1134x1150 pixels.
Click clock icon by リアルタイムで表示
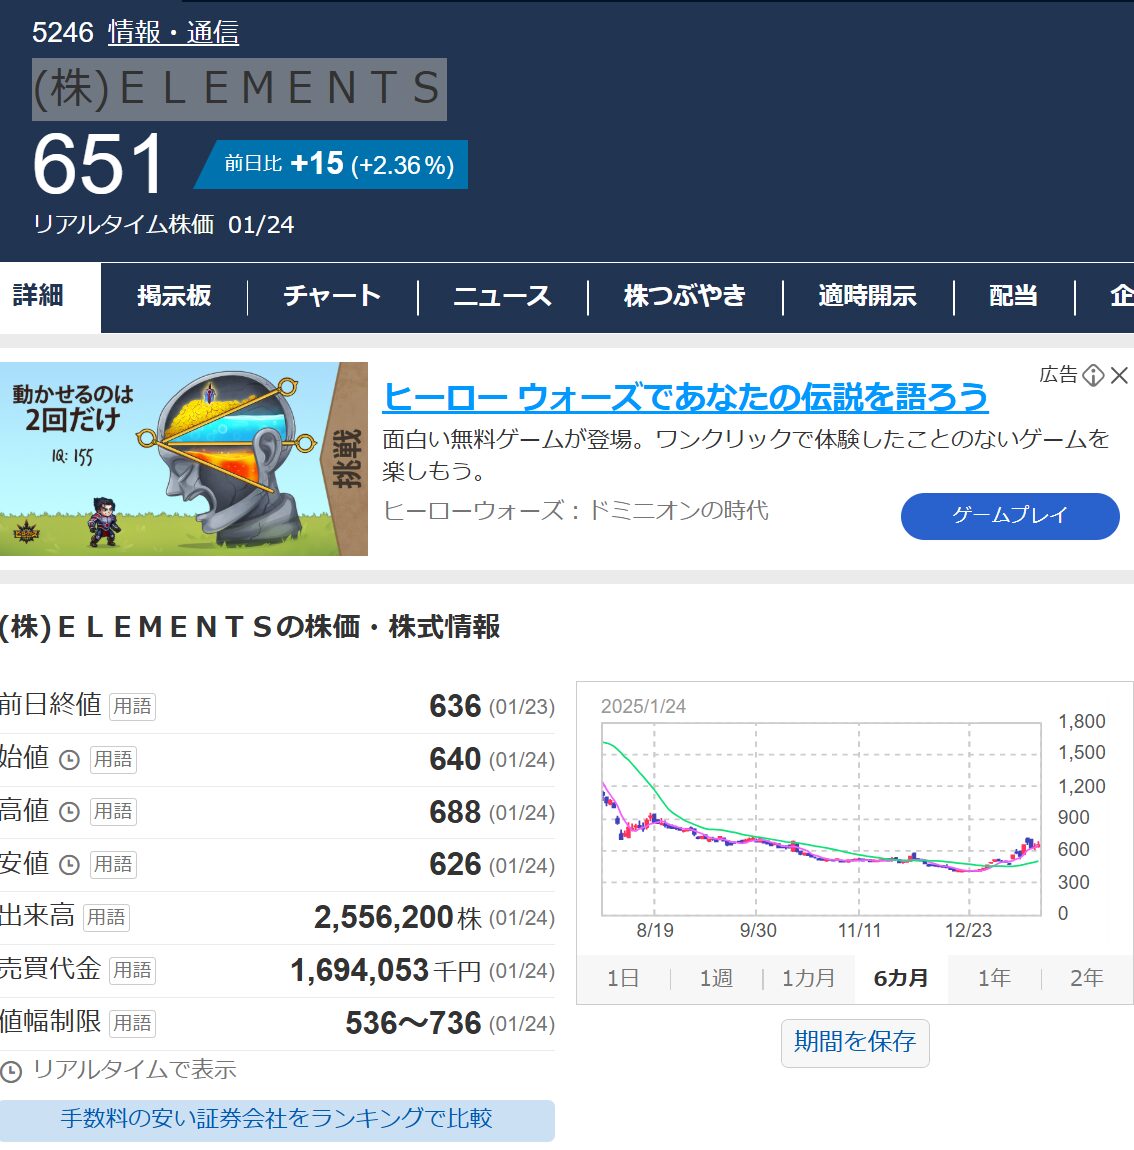[11, 1072]
